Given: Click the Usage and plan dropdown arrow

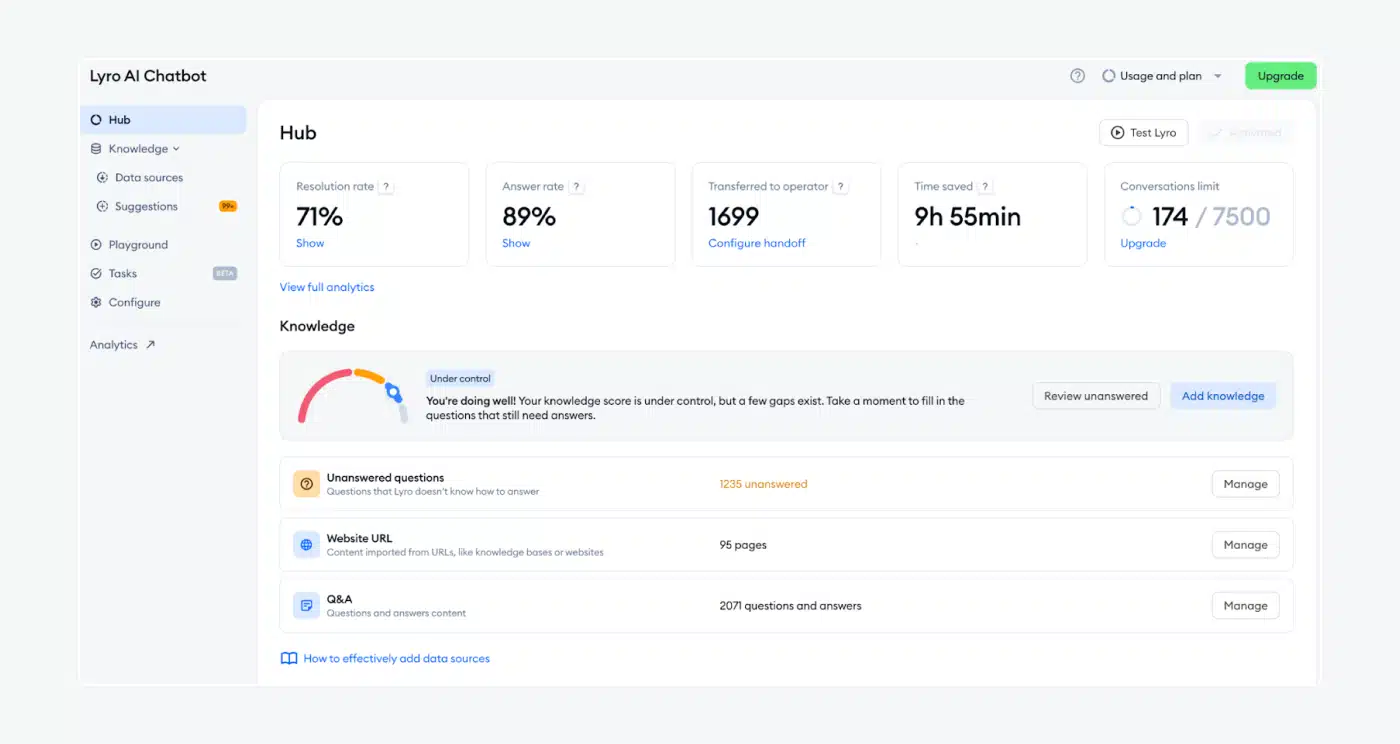Looking at the screenshot, I should 1217,76.
